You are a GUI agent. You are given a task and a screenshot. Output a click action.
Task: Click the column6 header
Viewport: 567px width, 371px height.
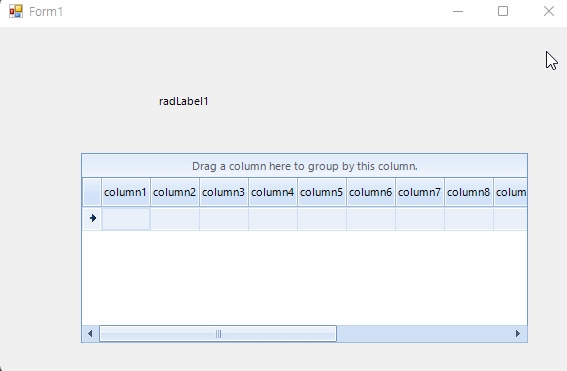371,192
